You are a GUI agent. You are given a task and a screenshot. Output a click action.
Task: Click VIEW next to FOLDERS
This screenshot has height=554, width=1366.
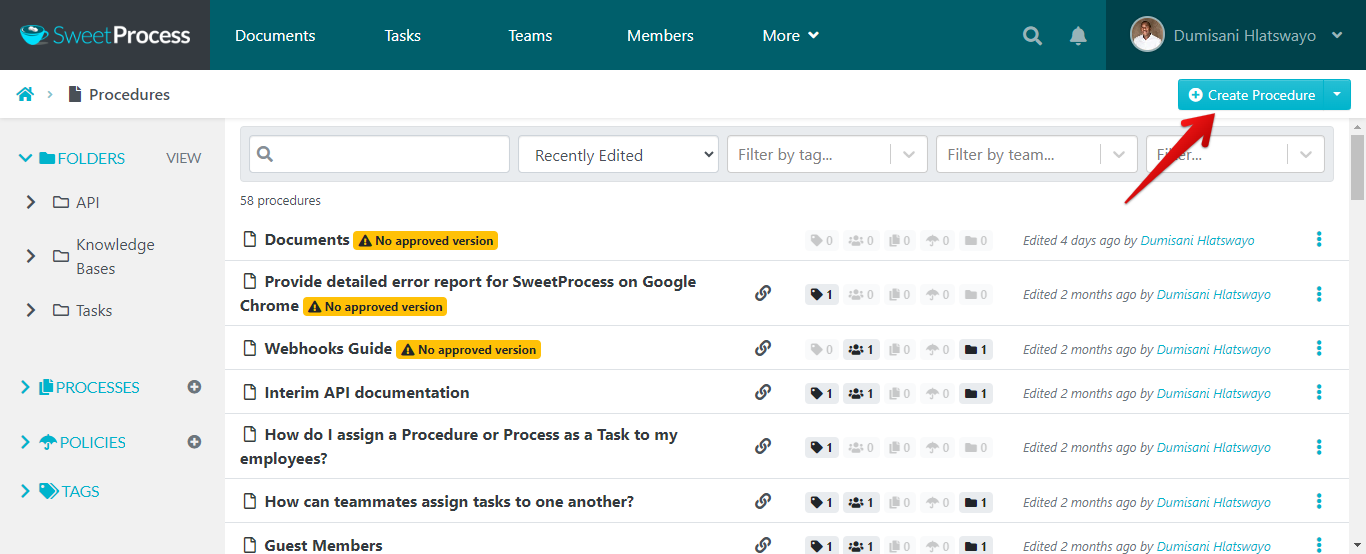(183, 158)
